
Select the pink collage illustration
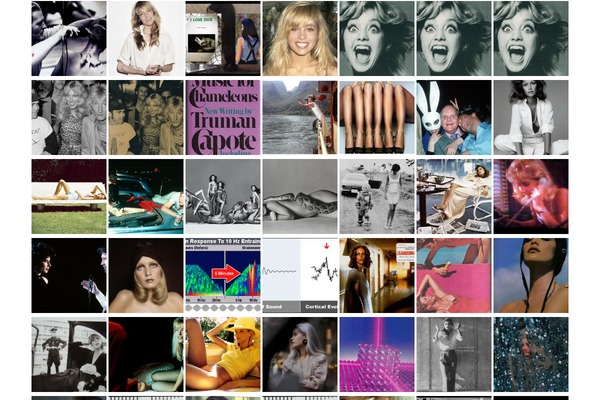(x=454, y=276)
